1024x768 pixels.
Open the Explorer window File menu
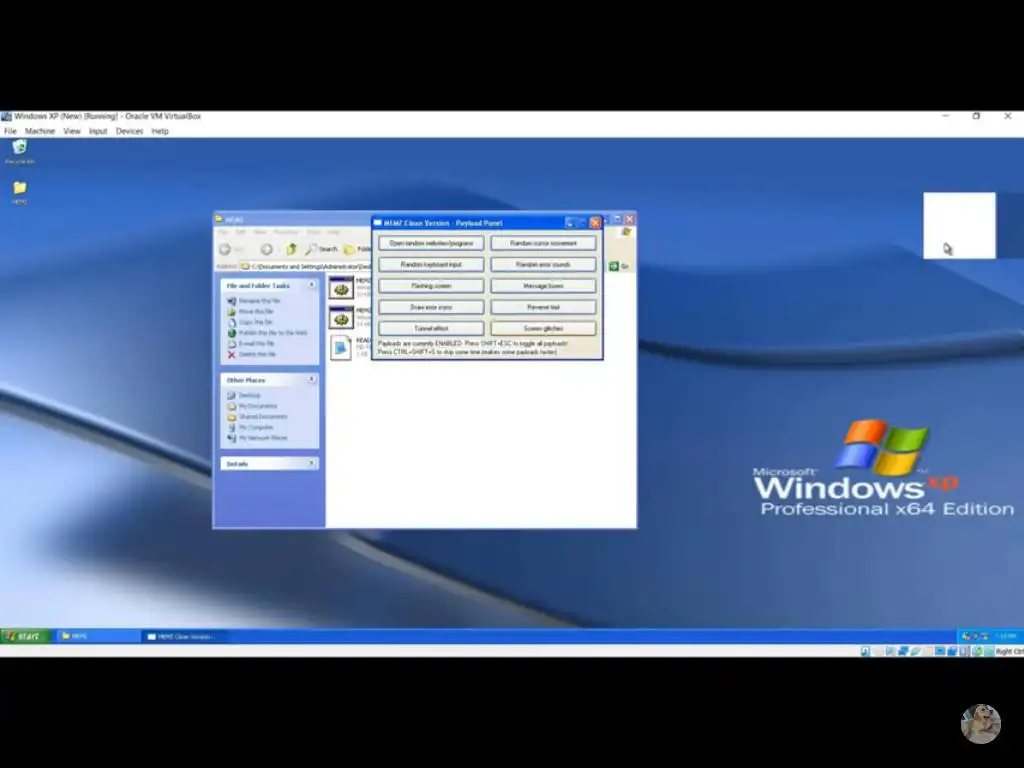click(223, 232)
